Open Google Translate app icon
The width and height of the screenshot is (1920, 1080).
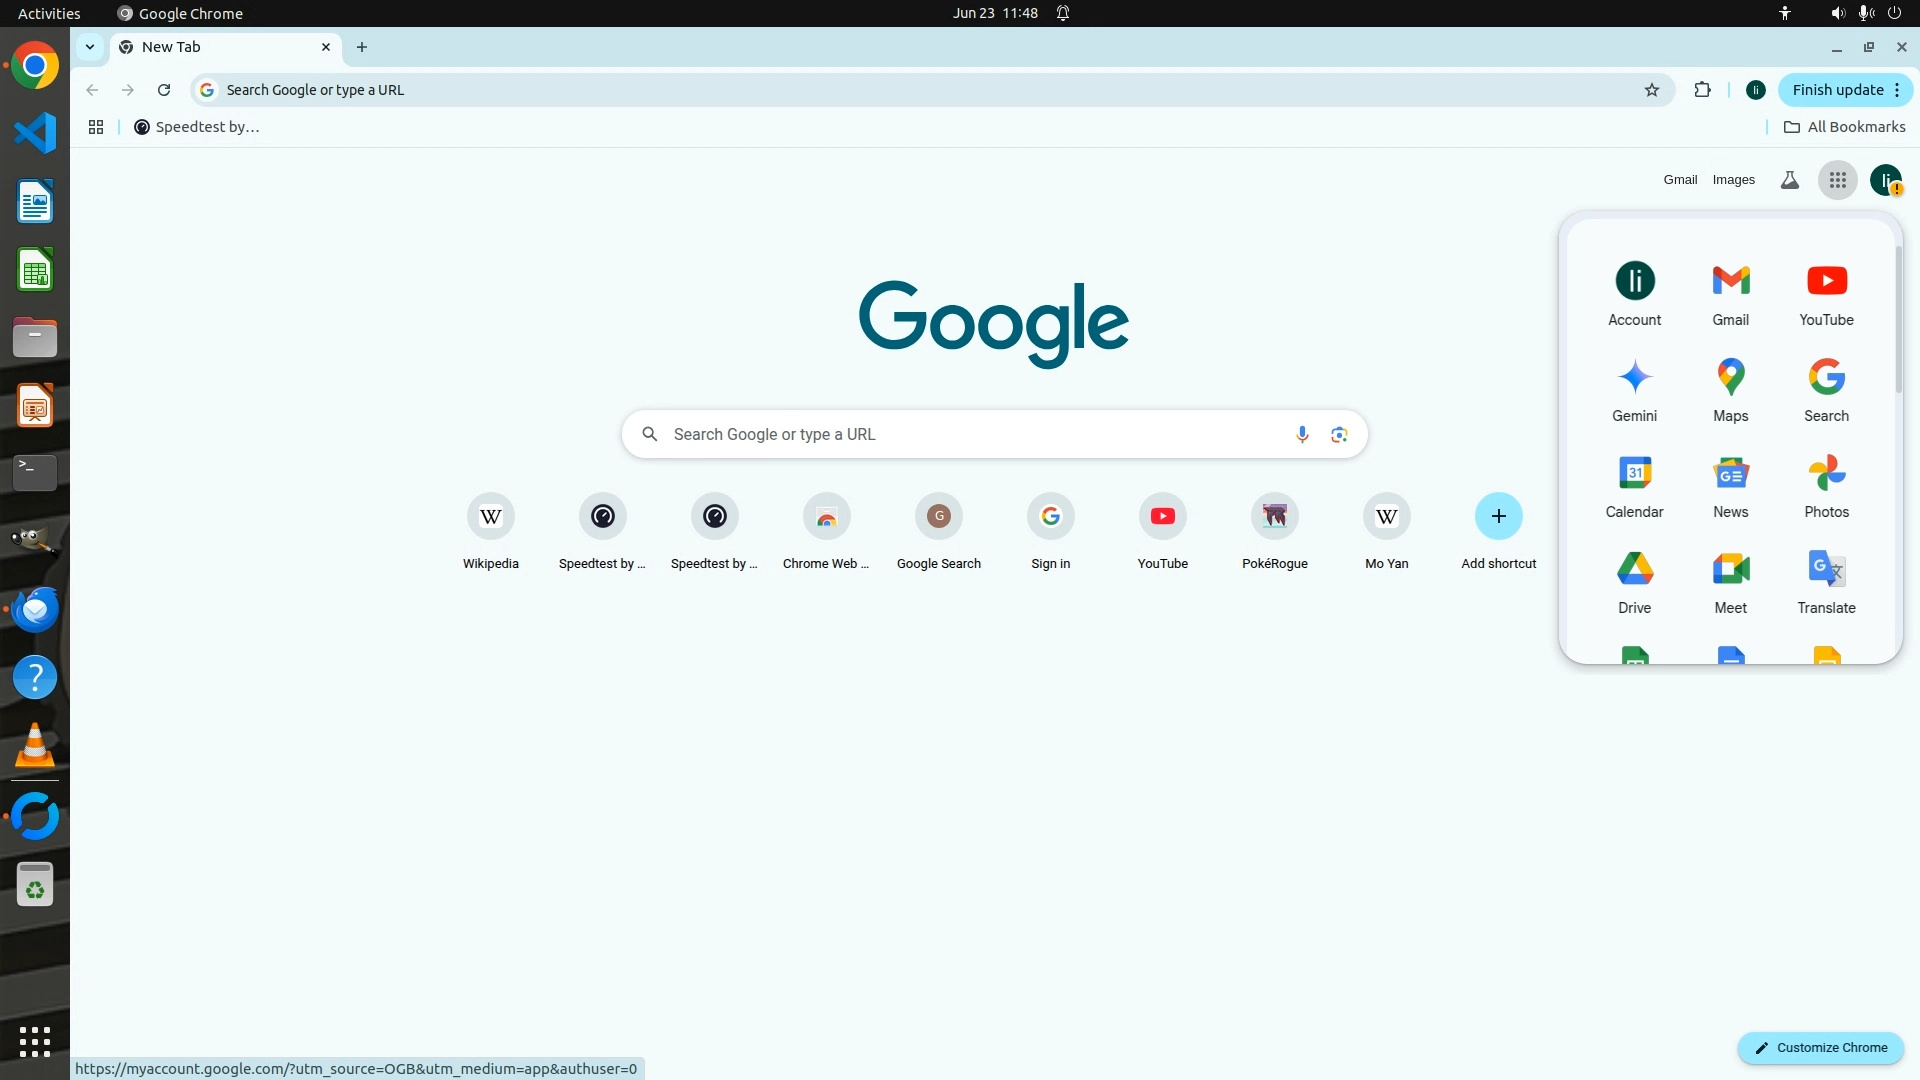point(1826,582)
